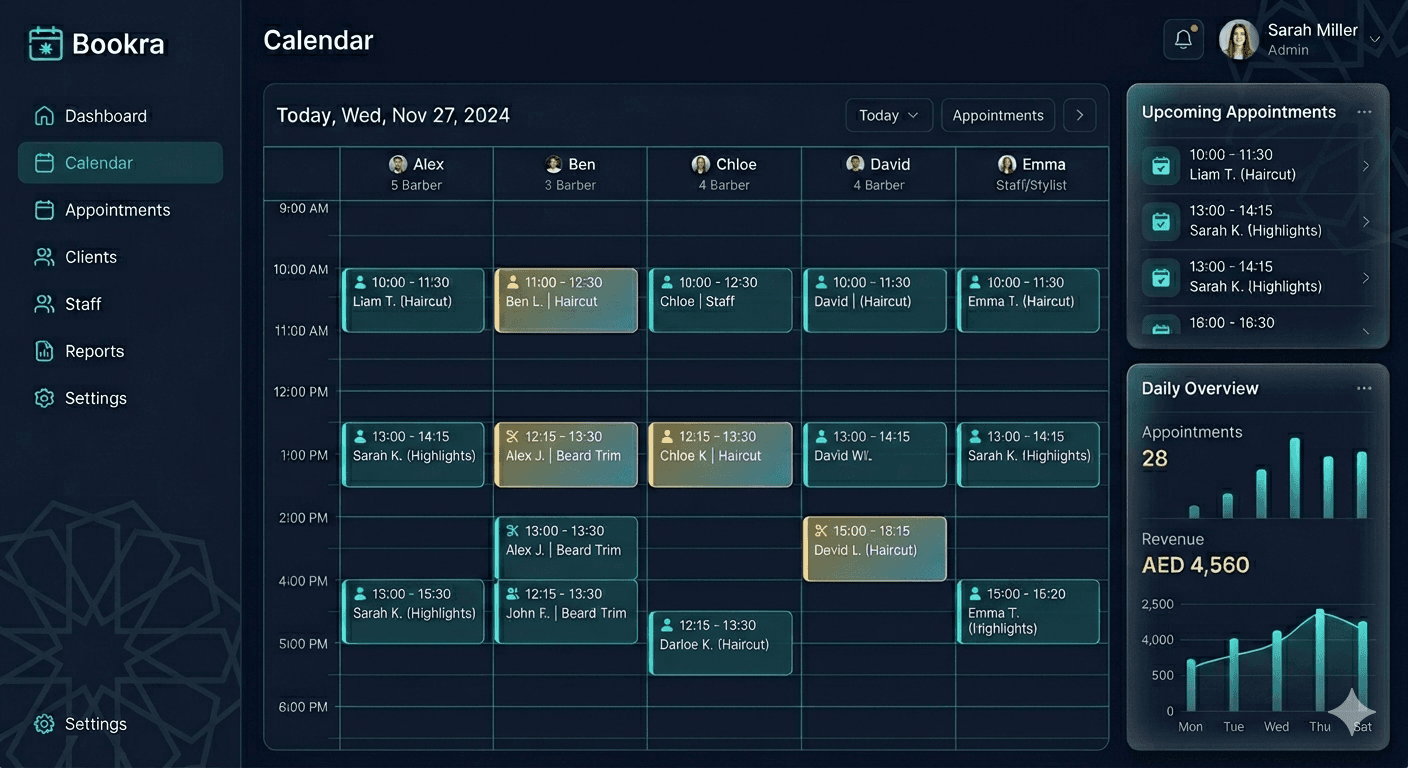Select Emma T. (Highlights) 15:00 - 15:20 card
1408x768 pixels.
tap(1028, 612)
